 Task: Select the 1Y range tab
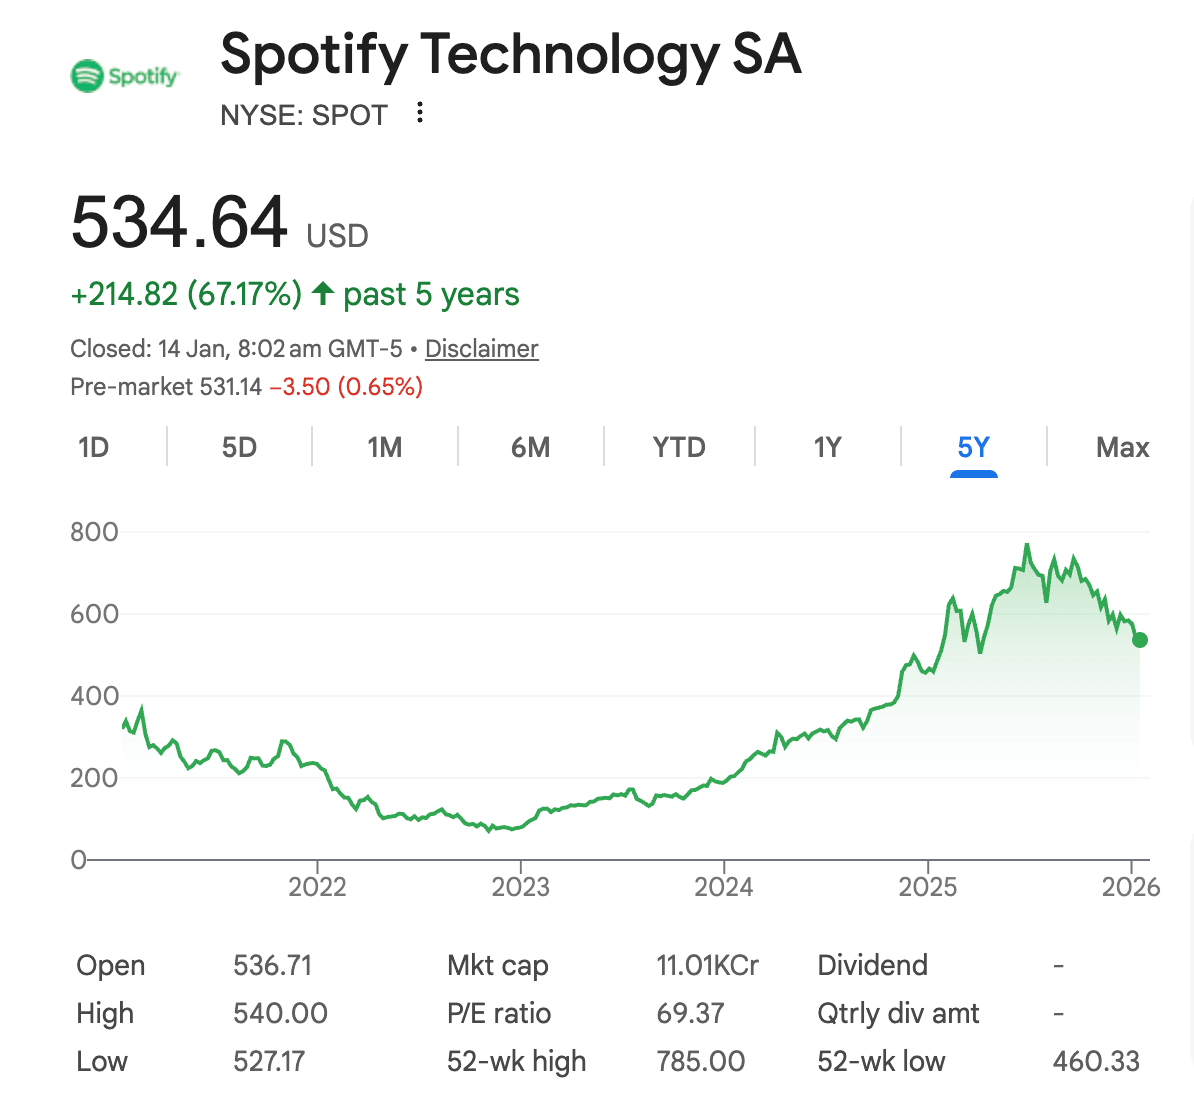[827, 447]
